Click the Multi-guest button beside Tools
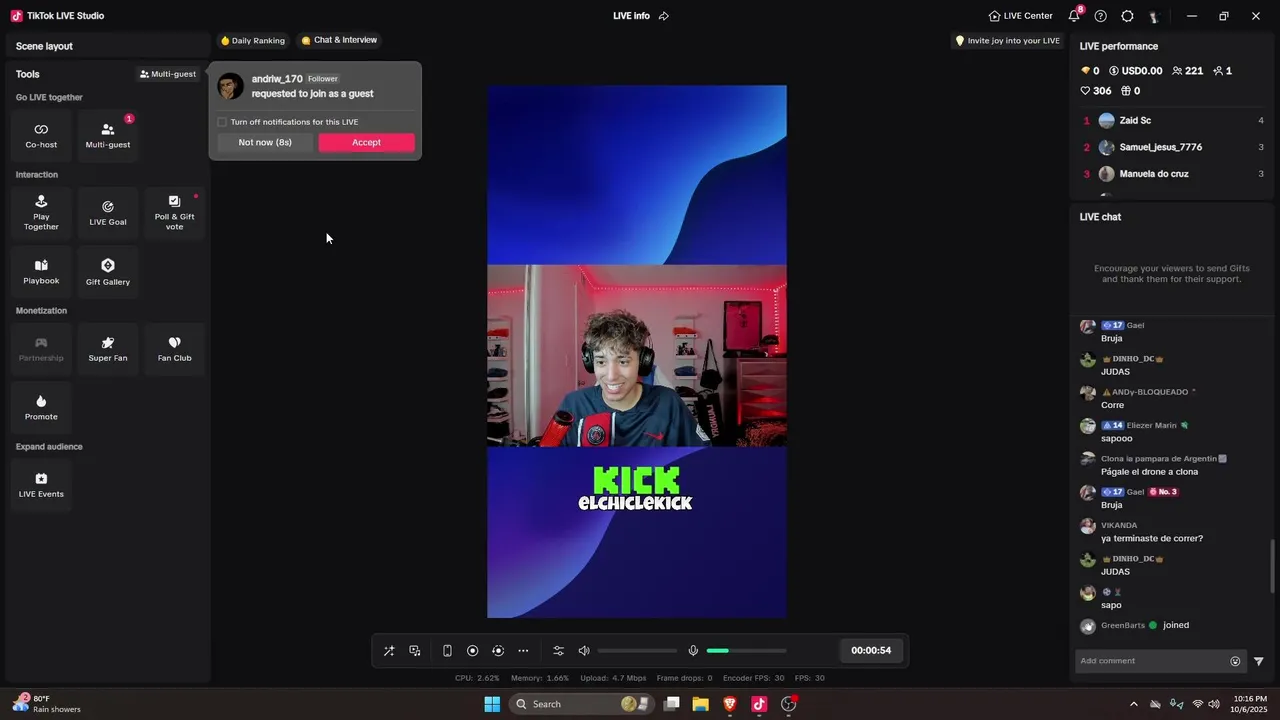This screenshot has width=1280, height=720. click(x=168, y=74)
